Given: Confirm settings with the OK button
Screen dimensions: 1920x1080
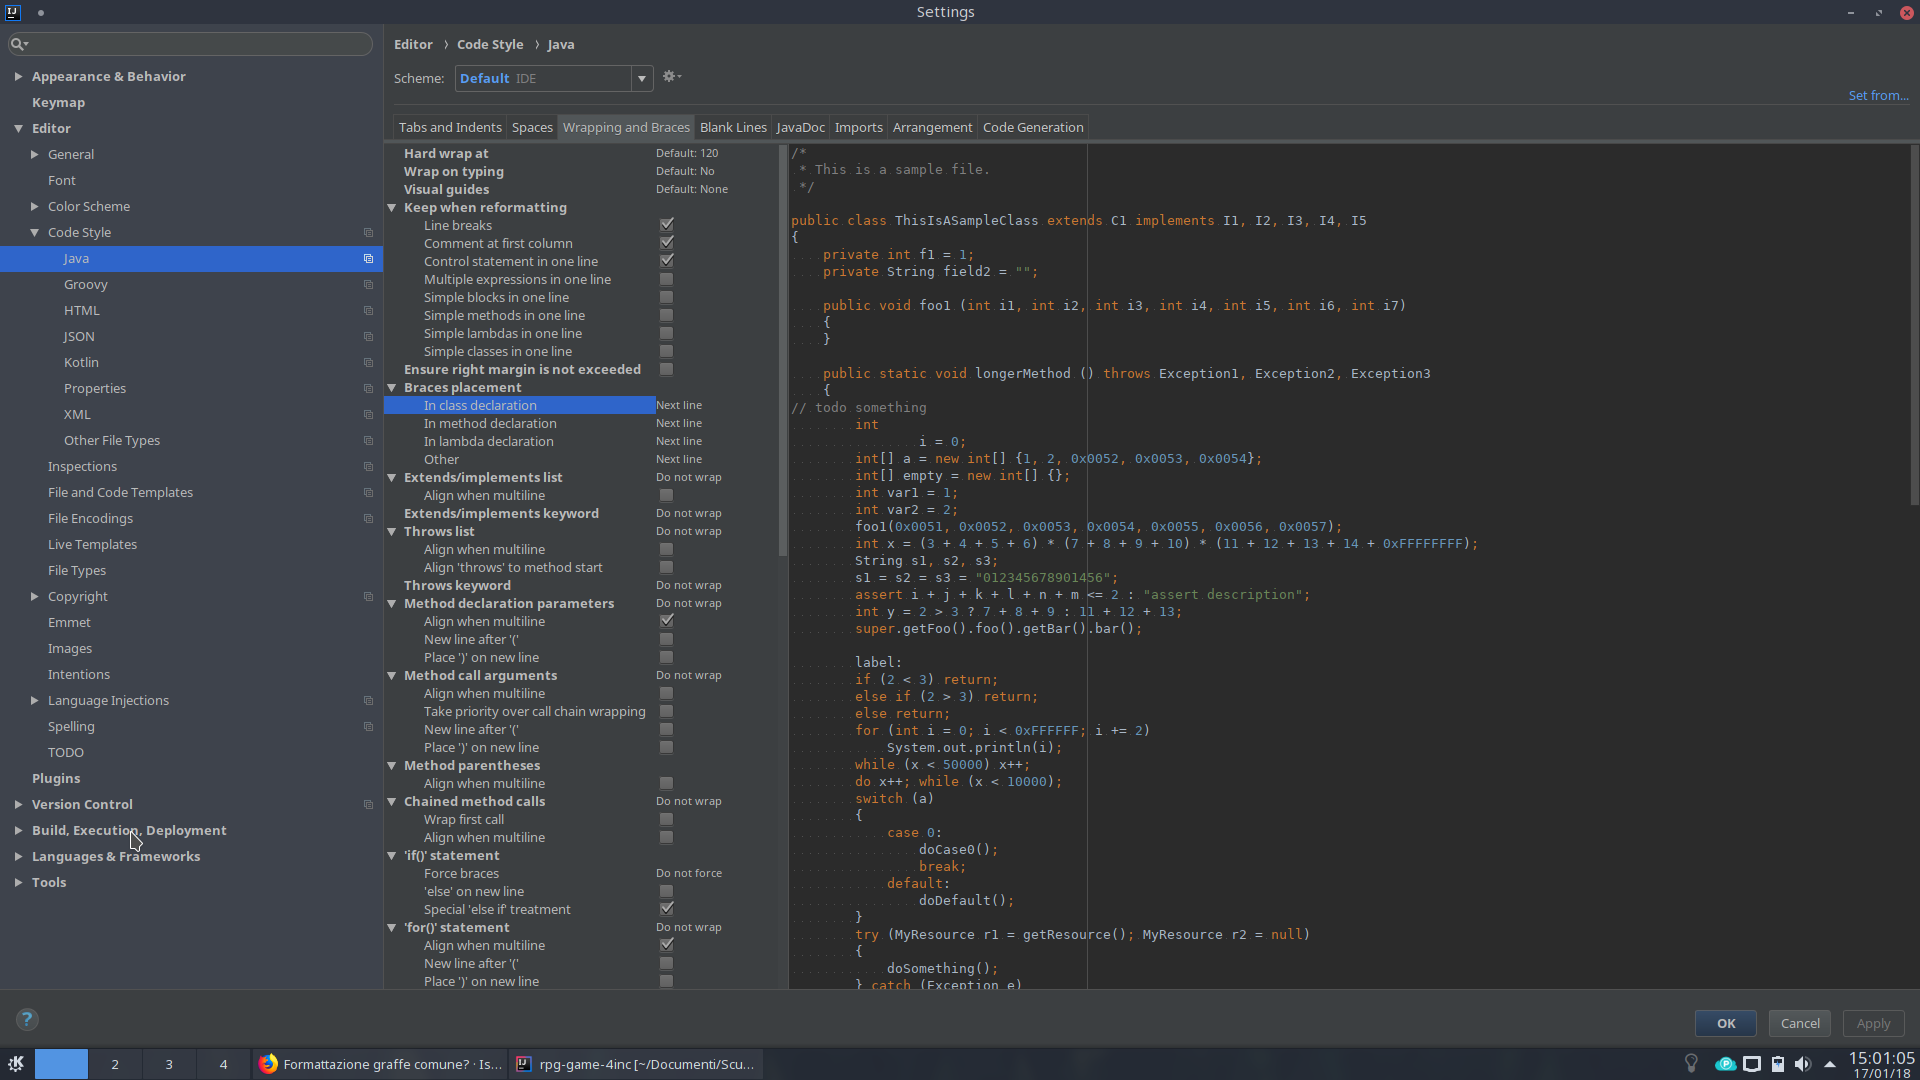Looking at the screenshot, I should pyautogui.click(x=1726, y=1023).
